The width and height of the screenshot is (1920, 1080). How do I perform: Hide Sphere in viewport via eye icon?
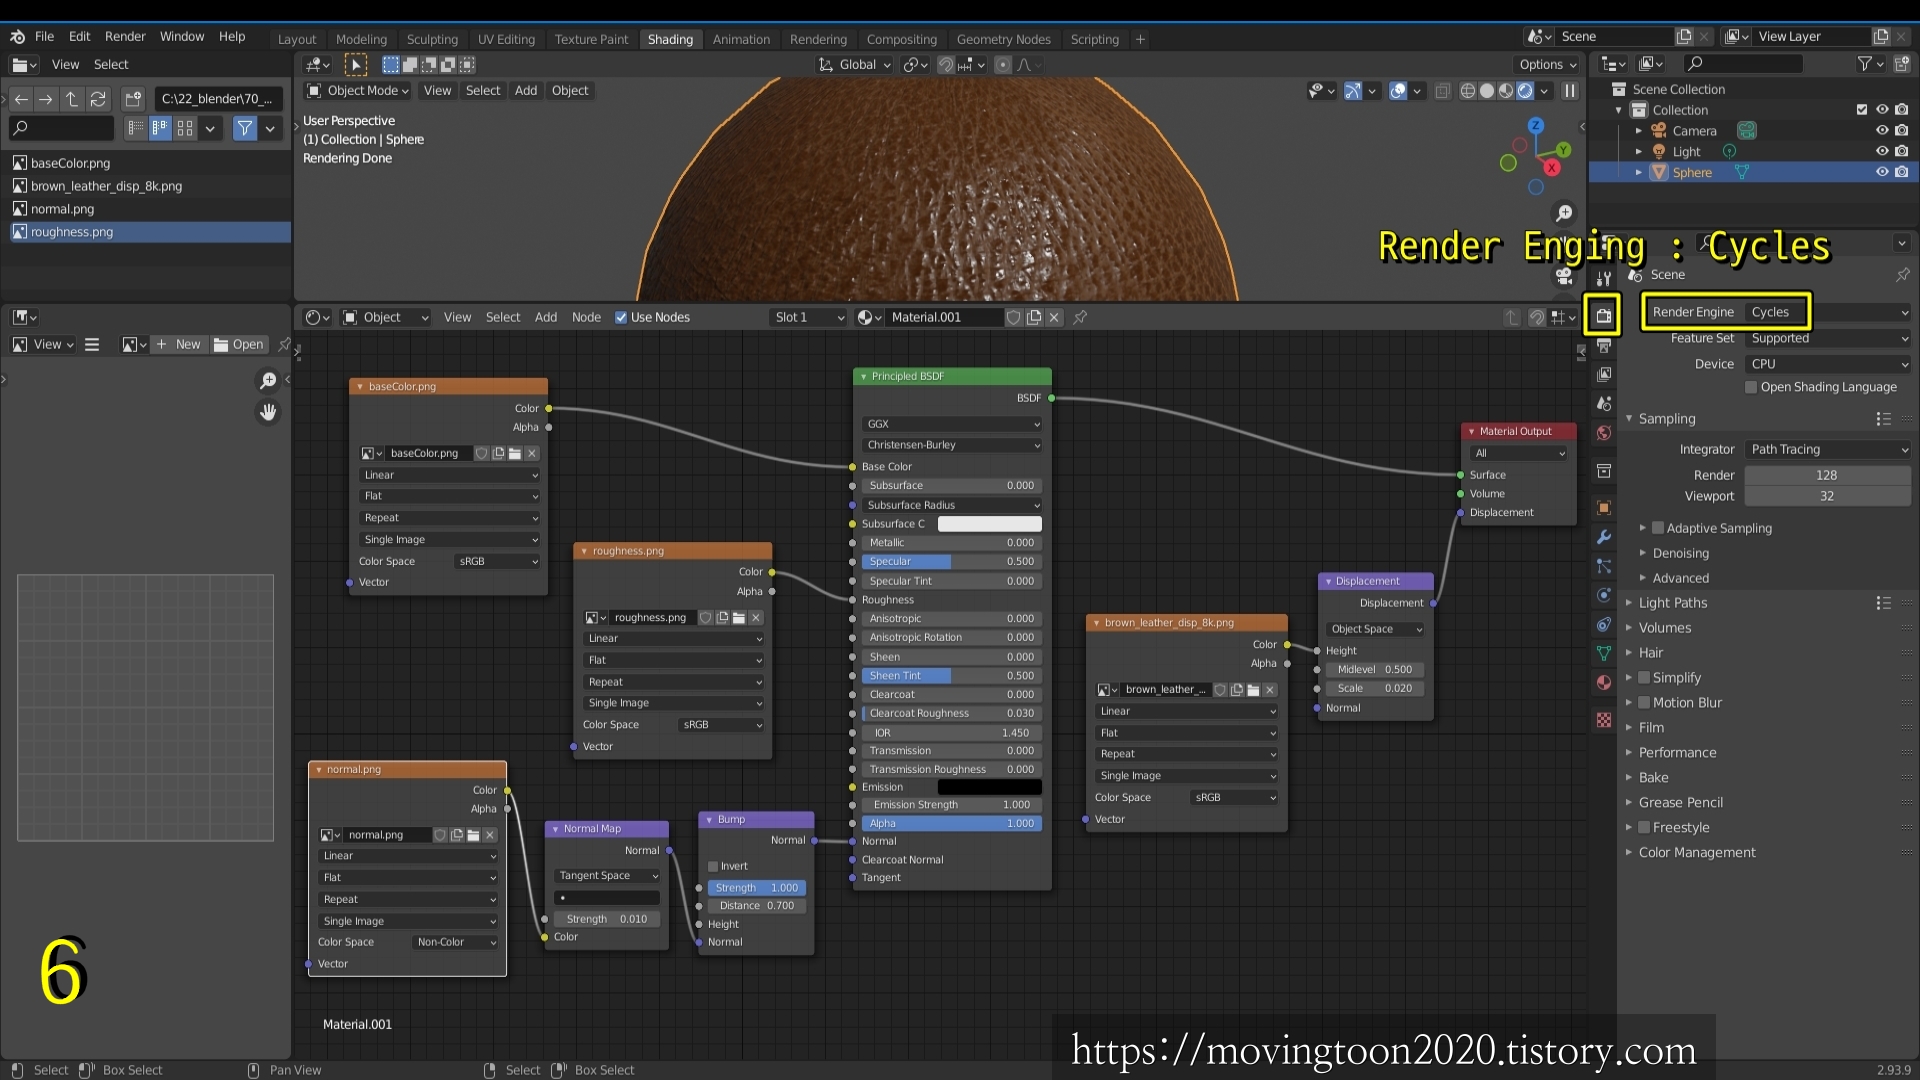coord(1882,172)
